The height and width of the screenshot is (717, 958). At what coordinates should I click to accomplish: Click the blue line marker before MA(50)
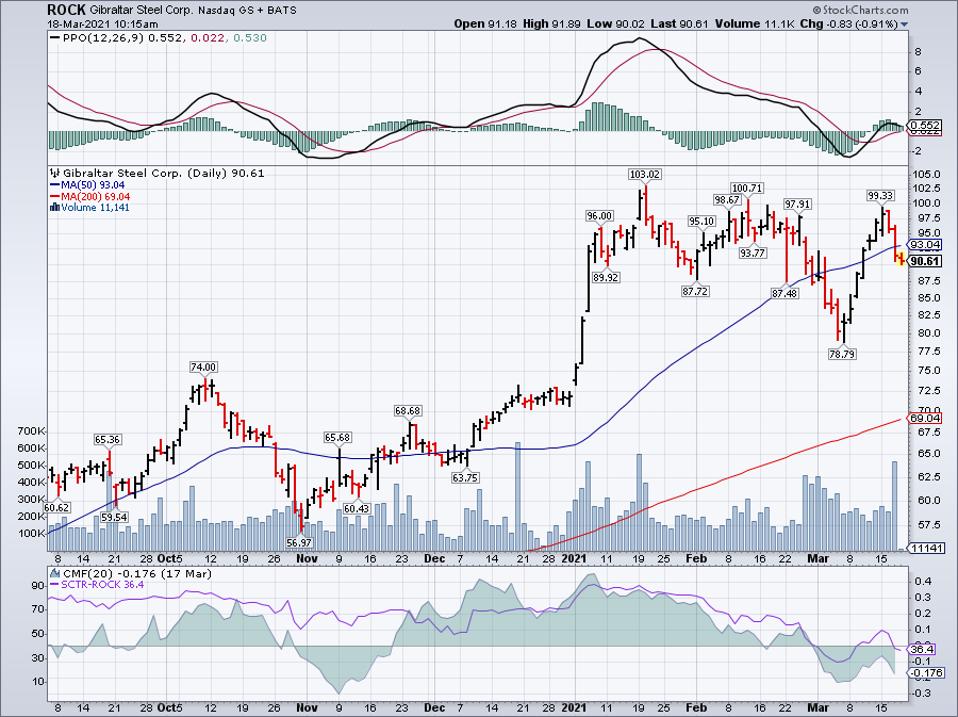click(55, 185)
